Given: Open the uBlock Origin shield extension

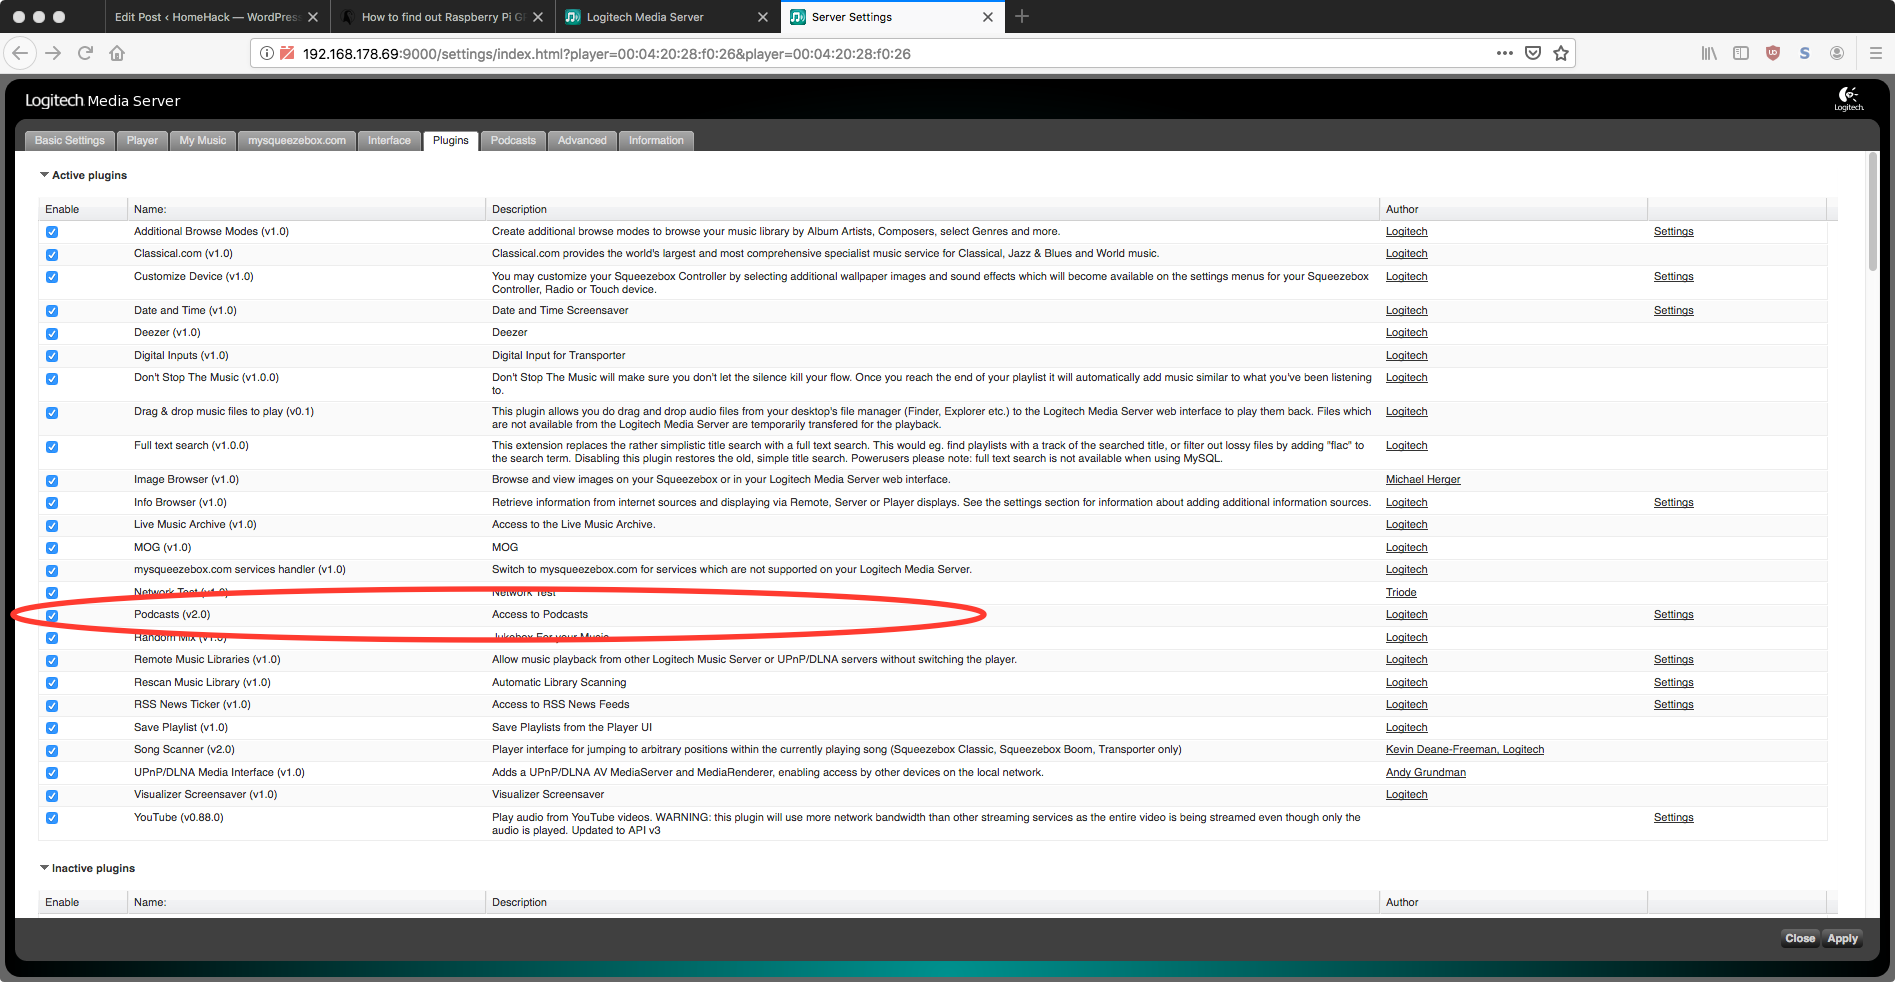Looking at the screenshot, I should tap(1773, 53).
